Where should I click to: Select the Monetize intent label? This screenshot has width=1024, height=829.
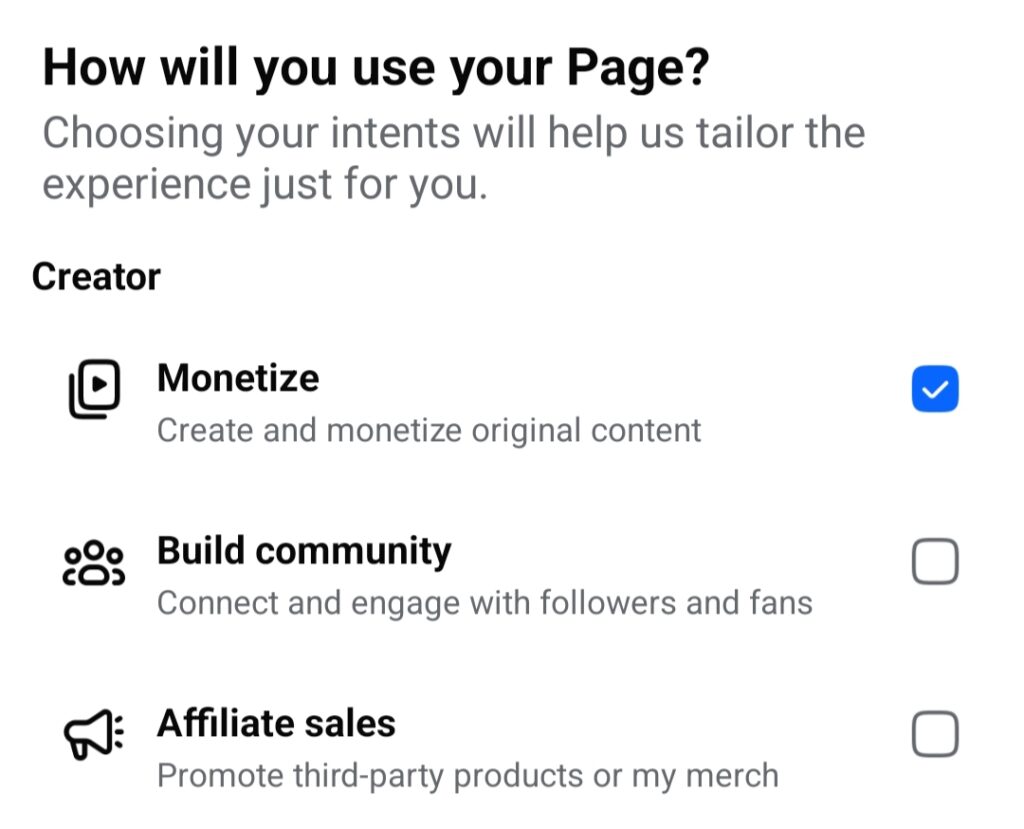pyautogui.click(x=238, y=378)
